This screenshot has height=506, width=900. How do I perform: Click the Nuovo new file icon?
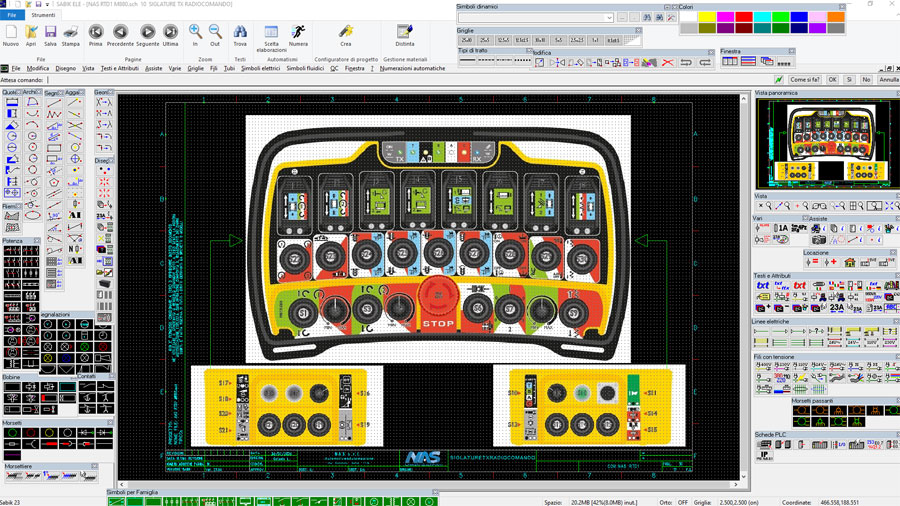[x=11, y=33]
